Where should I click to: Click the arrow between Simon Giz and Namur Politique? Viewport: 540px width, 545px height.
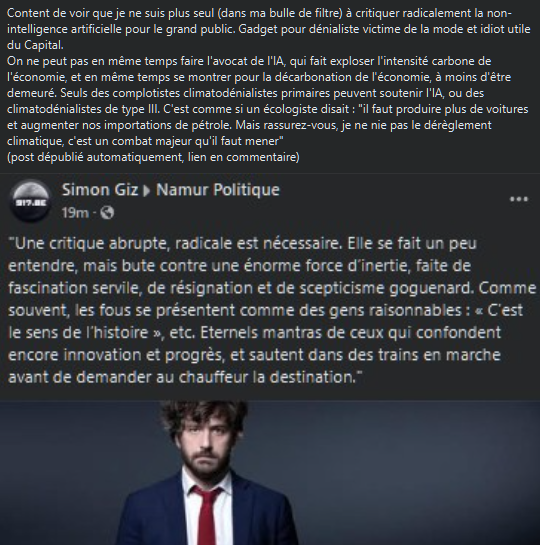pyautogui.click(x=147, y=191)
